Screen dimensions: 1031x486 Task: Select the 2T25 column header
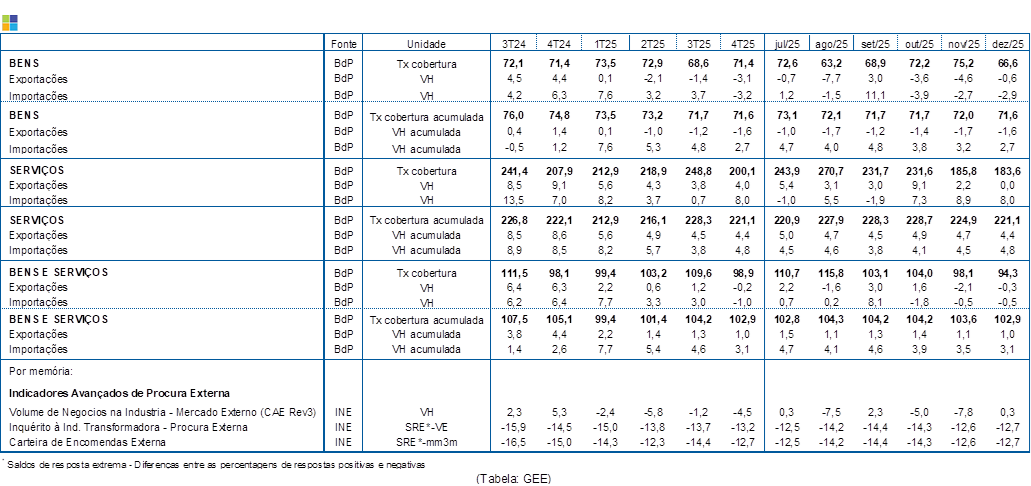tap(651, 44)
